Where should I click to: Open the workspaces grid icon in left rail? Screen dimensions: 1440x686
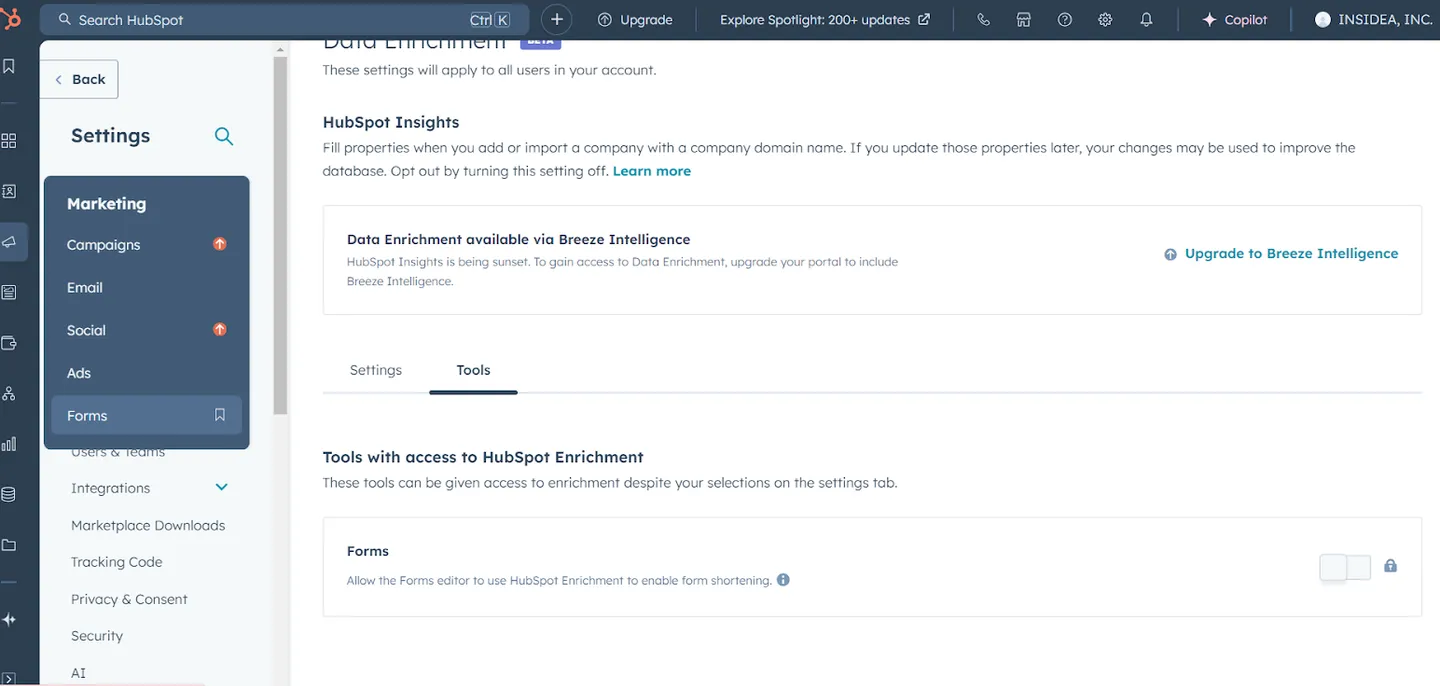(9, 141)
